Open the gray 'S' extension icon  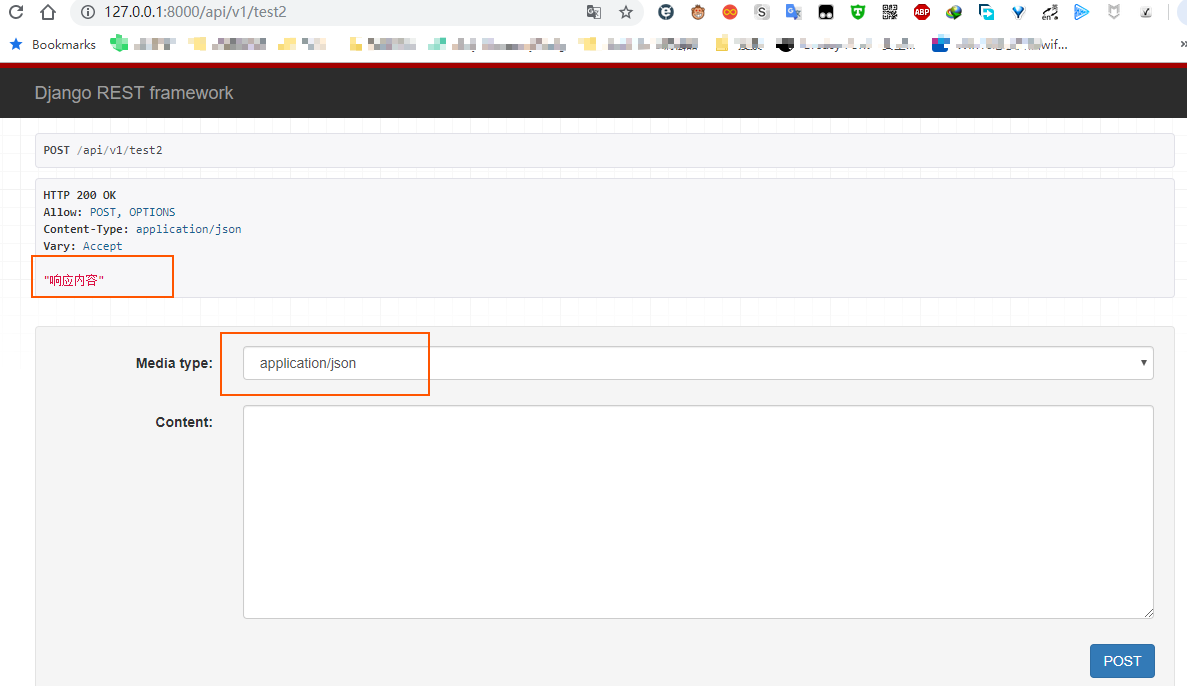coord(762,12)
